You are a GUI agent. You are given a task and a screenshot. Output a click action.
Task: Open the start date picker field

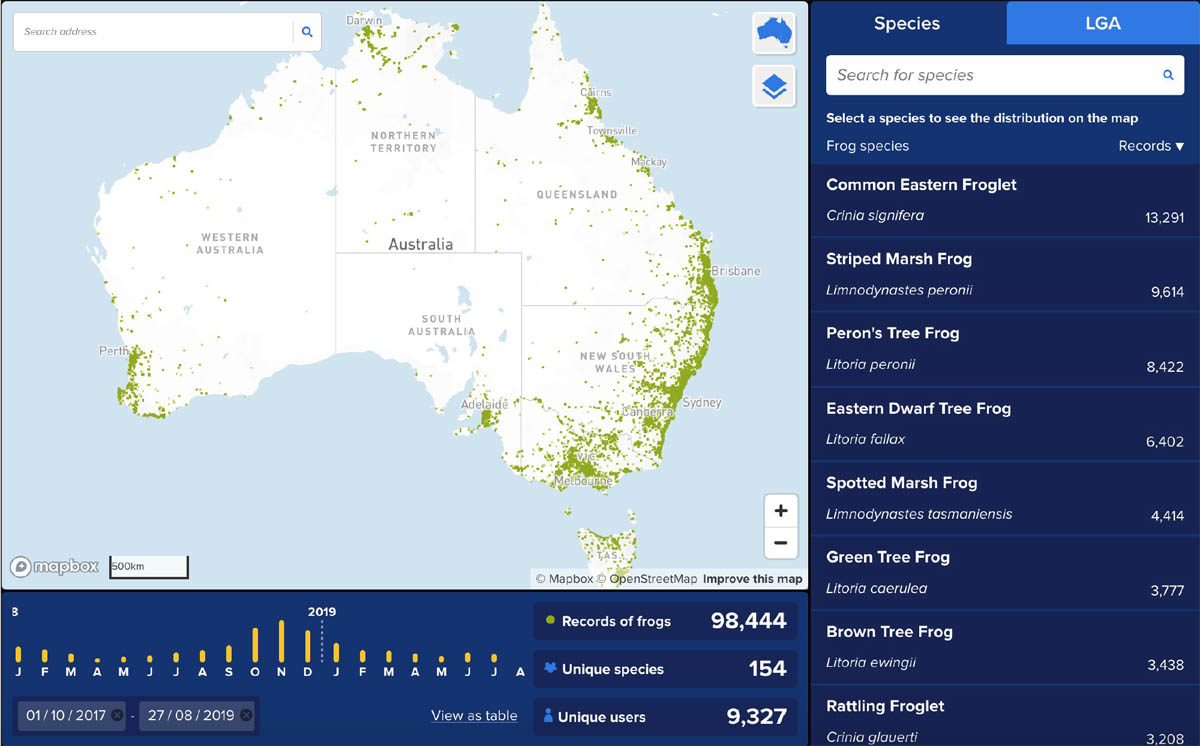(62, 715)
